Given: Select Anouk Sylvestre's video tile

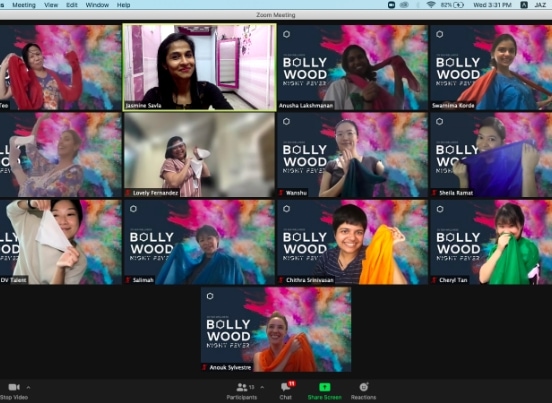Looking at the screenshot, I should (x=276, y=329).
